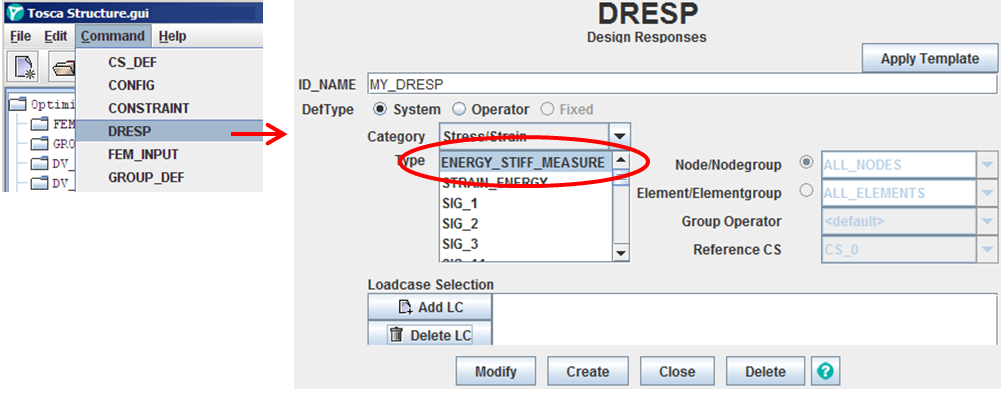This screenshot has height=398, width=1008.
Task: Select SIG_2 in Type list
Action: point(526,224)
